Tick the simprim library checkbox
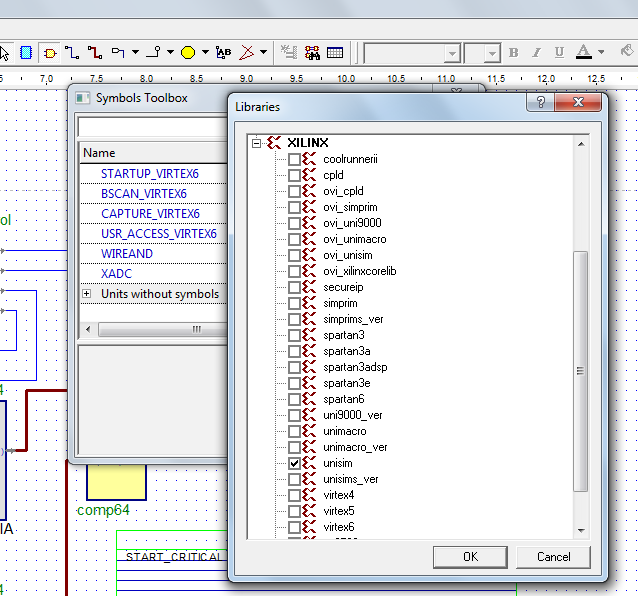This screenshot has width=638, height=596. point(294,303)
